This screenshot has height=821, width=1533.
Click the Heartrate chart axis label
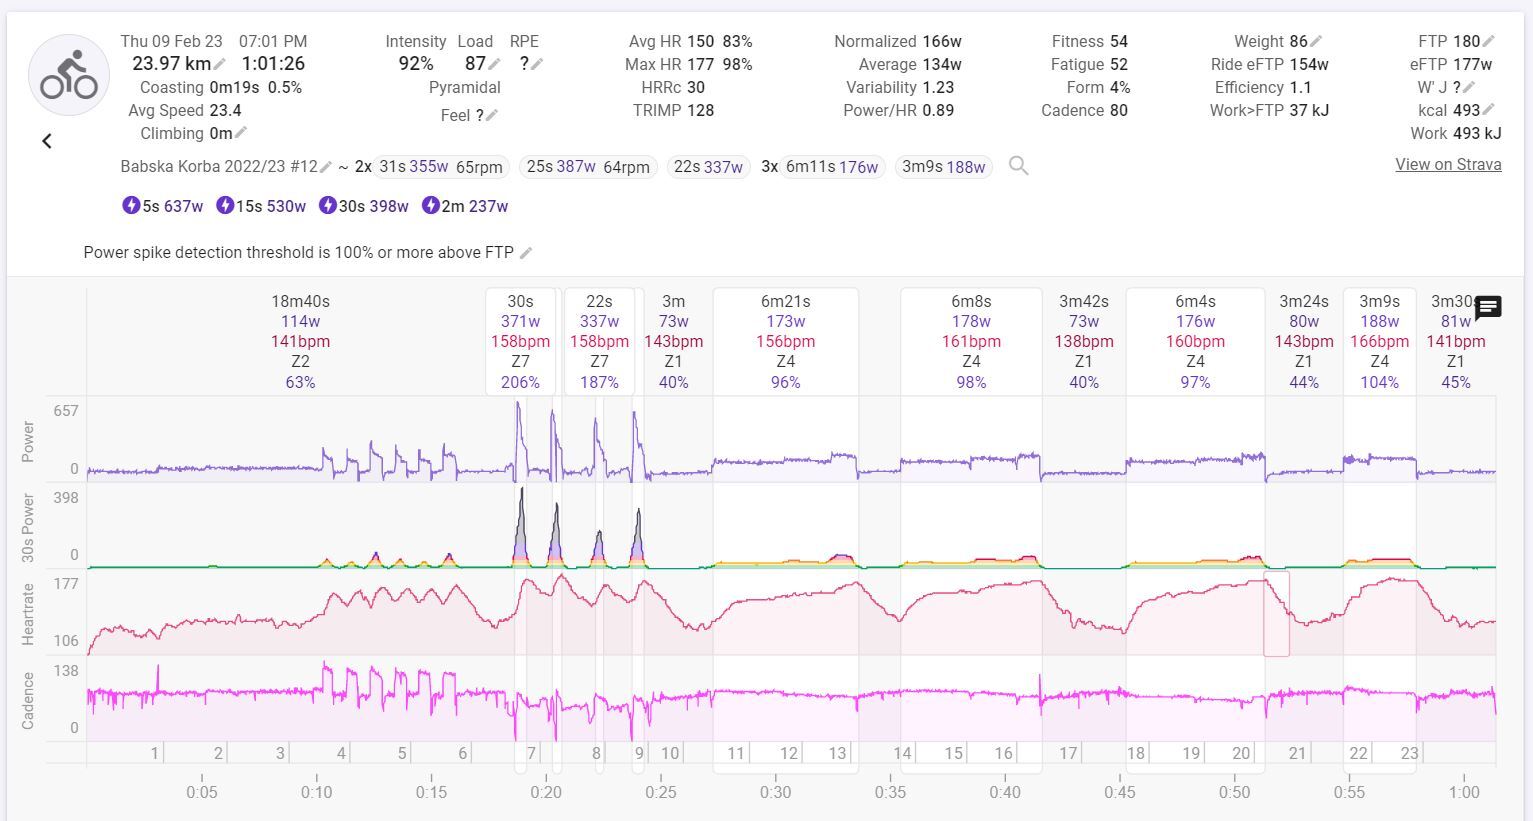(x=28, y=614)
